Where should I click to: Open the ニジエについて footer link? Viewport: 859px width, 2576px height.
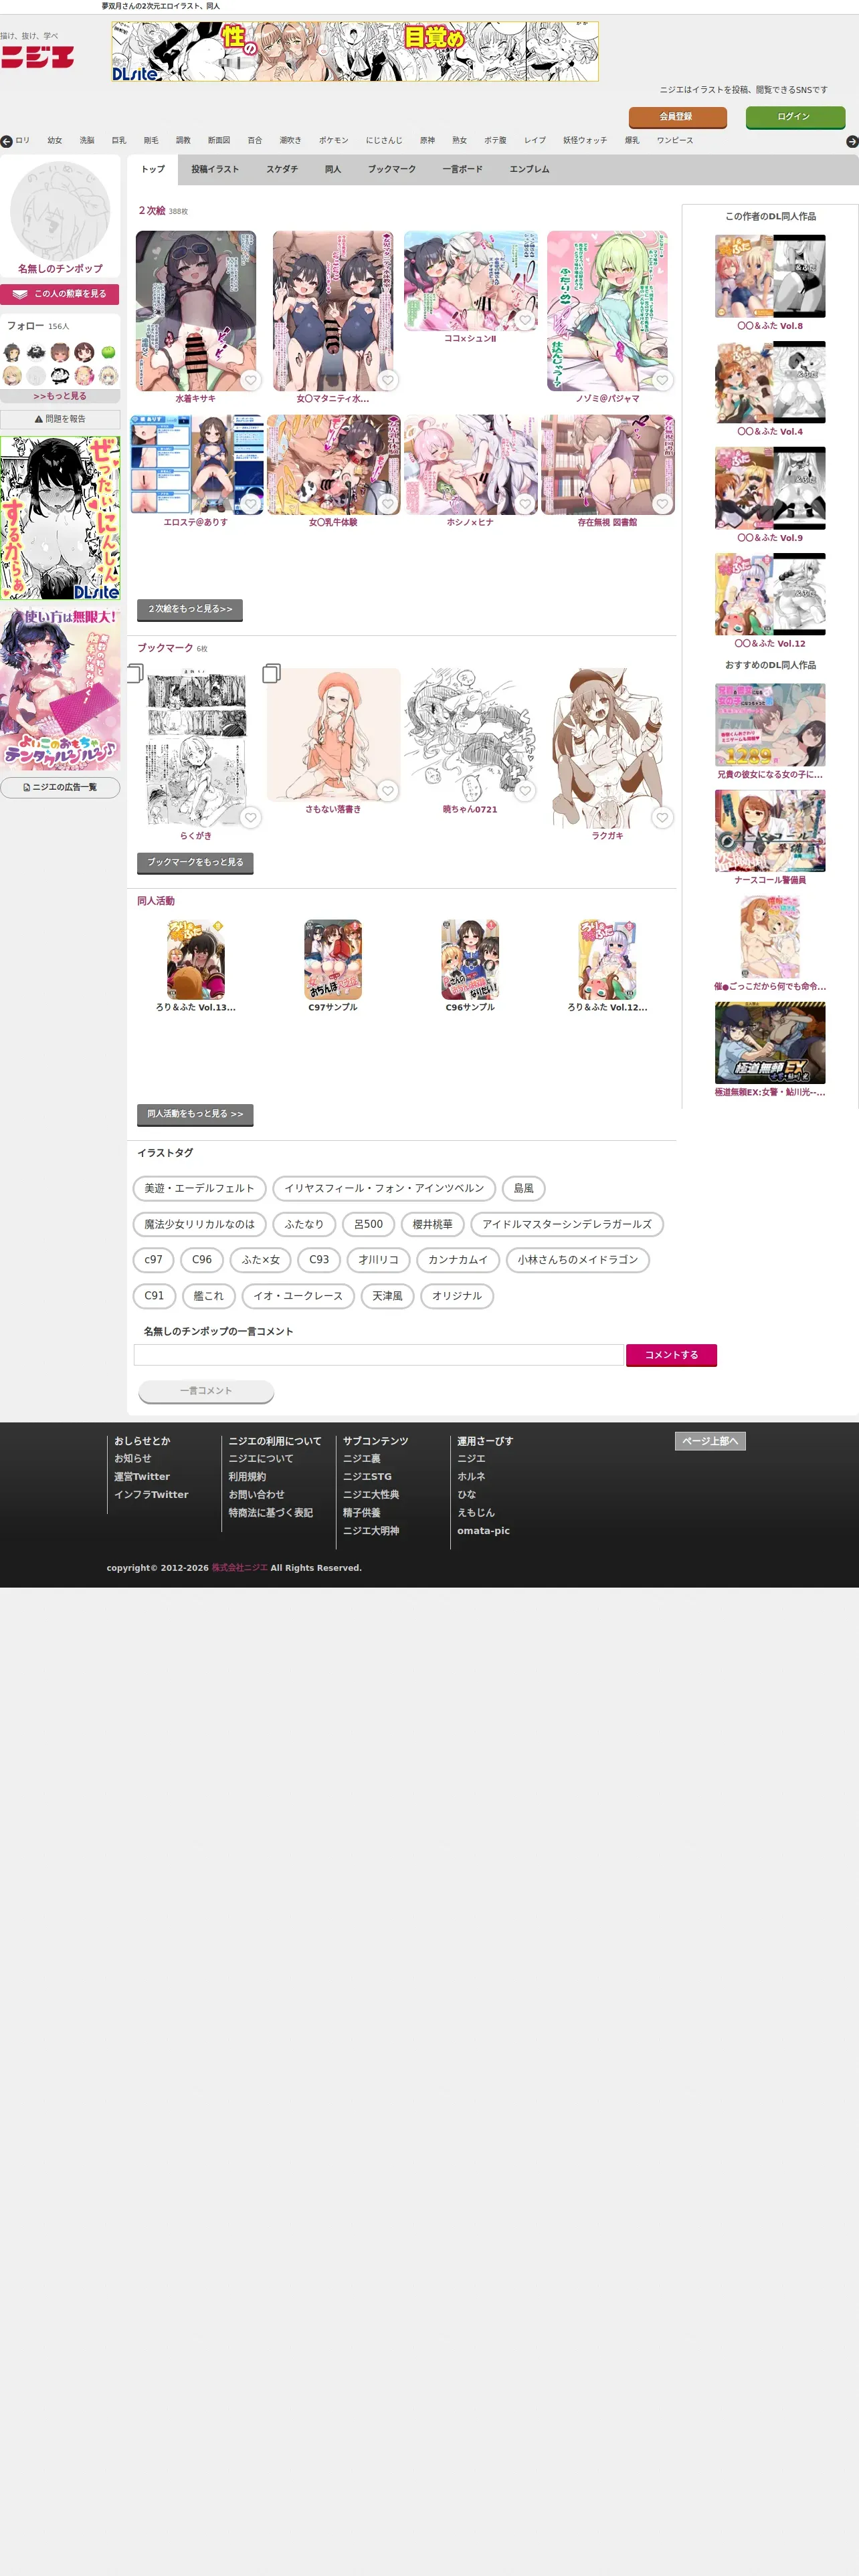(x=261, y=1459)
